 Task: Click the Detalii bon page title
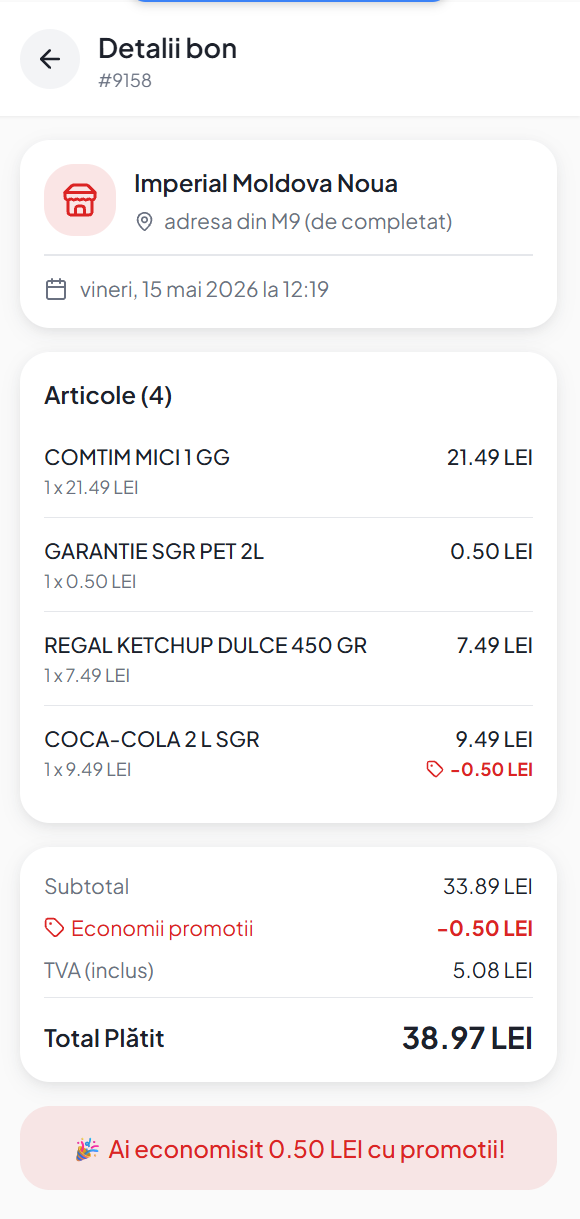[167, 48]
